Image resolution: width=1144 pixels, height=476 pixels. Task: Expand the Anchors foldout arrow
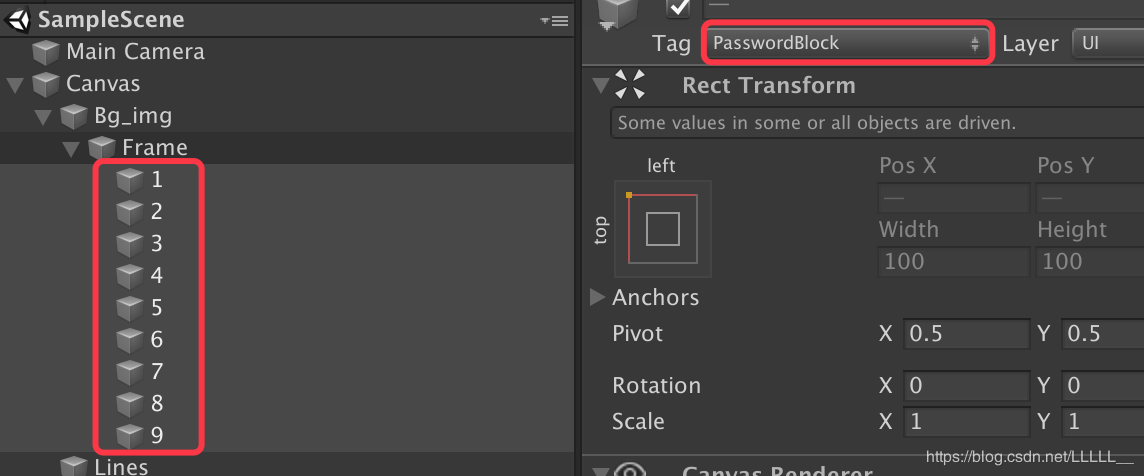click(598, 297)
